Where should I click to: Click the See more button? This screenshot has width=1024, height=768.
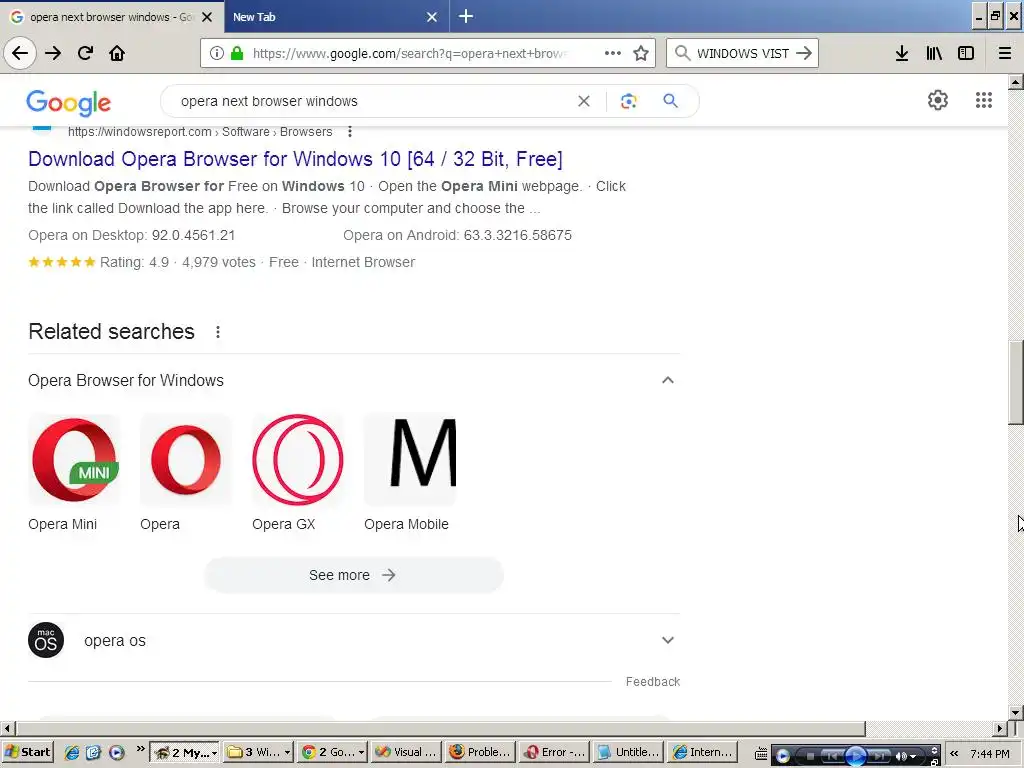click(353, 575)
